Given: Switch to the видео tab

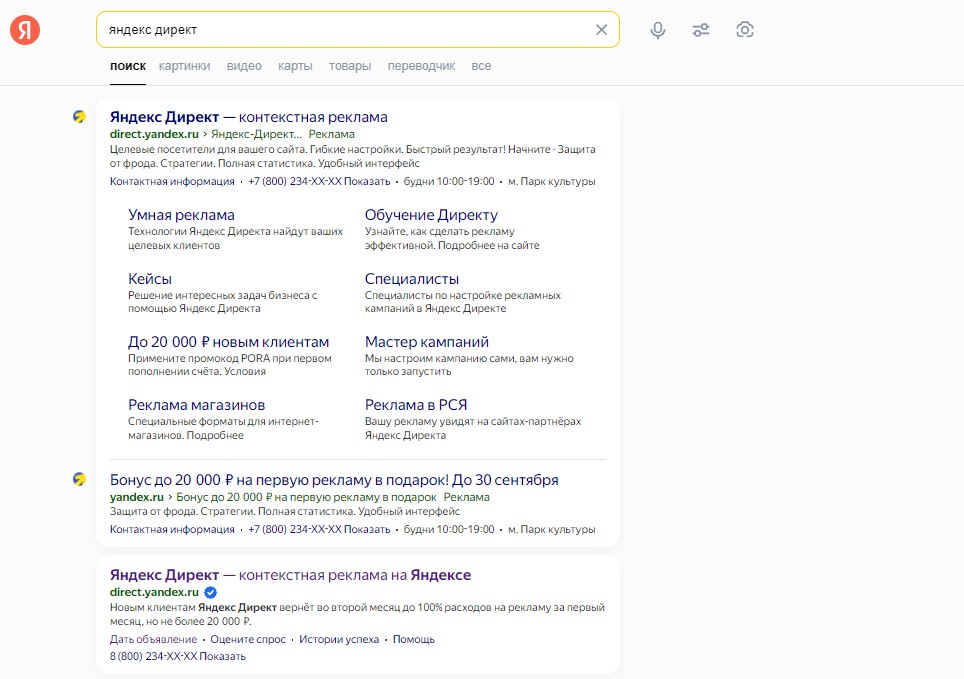Looking at the screenshot, I should coord(244,66).
